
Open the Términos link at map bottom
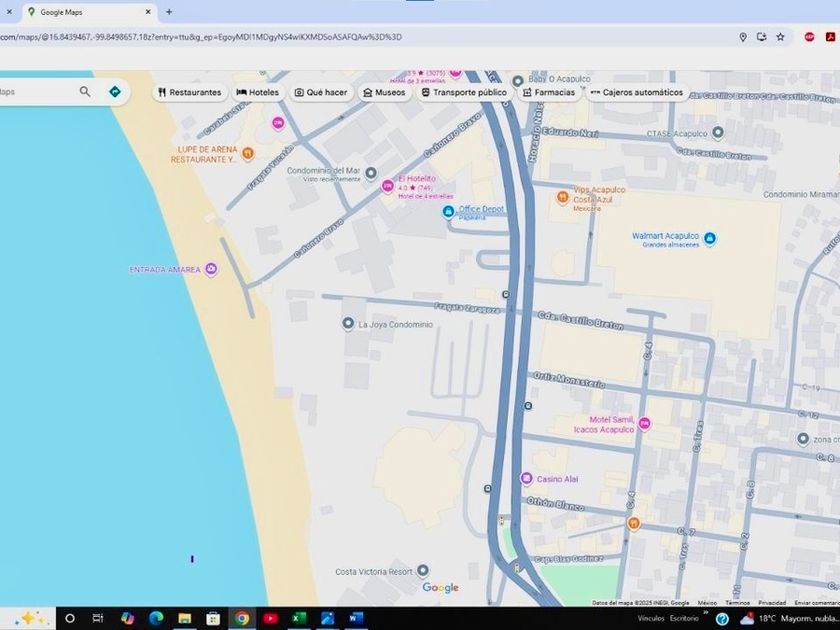(x=738, y=603)
